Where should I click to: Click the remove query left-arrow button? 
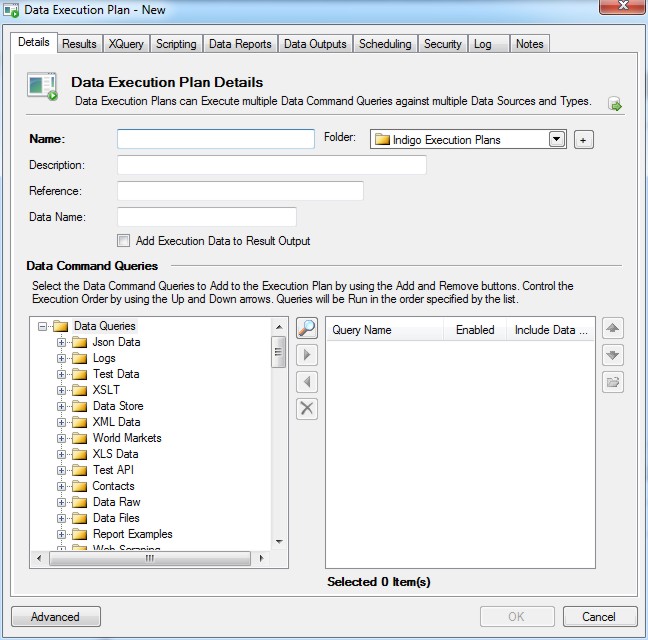point(307,382)
